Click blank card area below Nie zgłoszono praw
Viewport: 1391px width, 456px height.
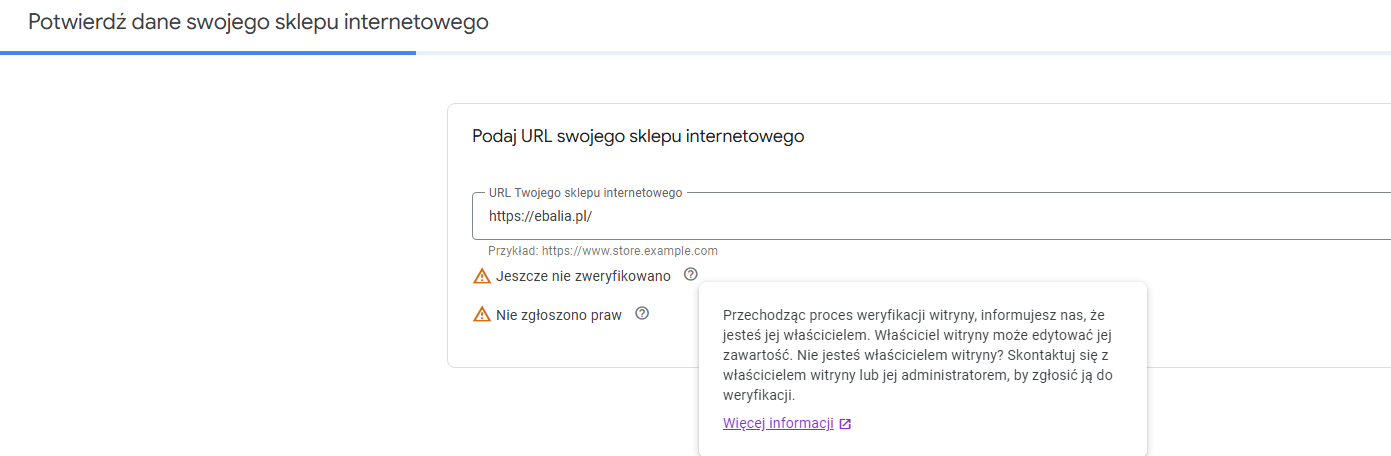pyautogui.click(x=570, y=346)
